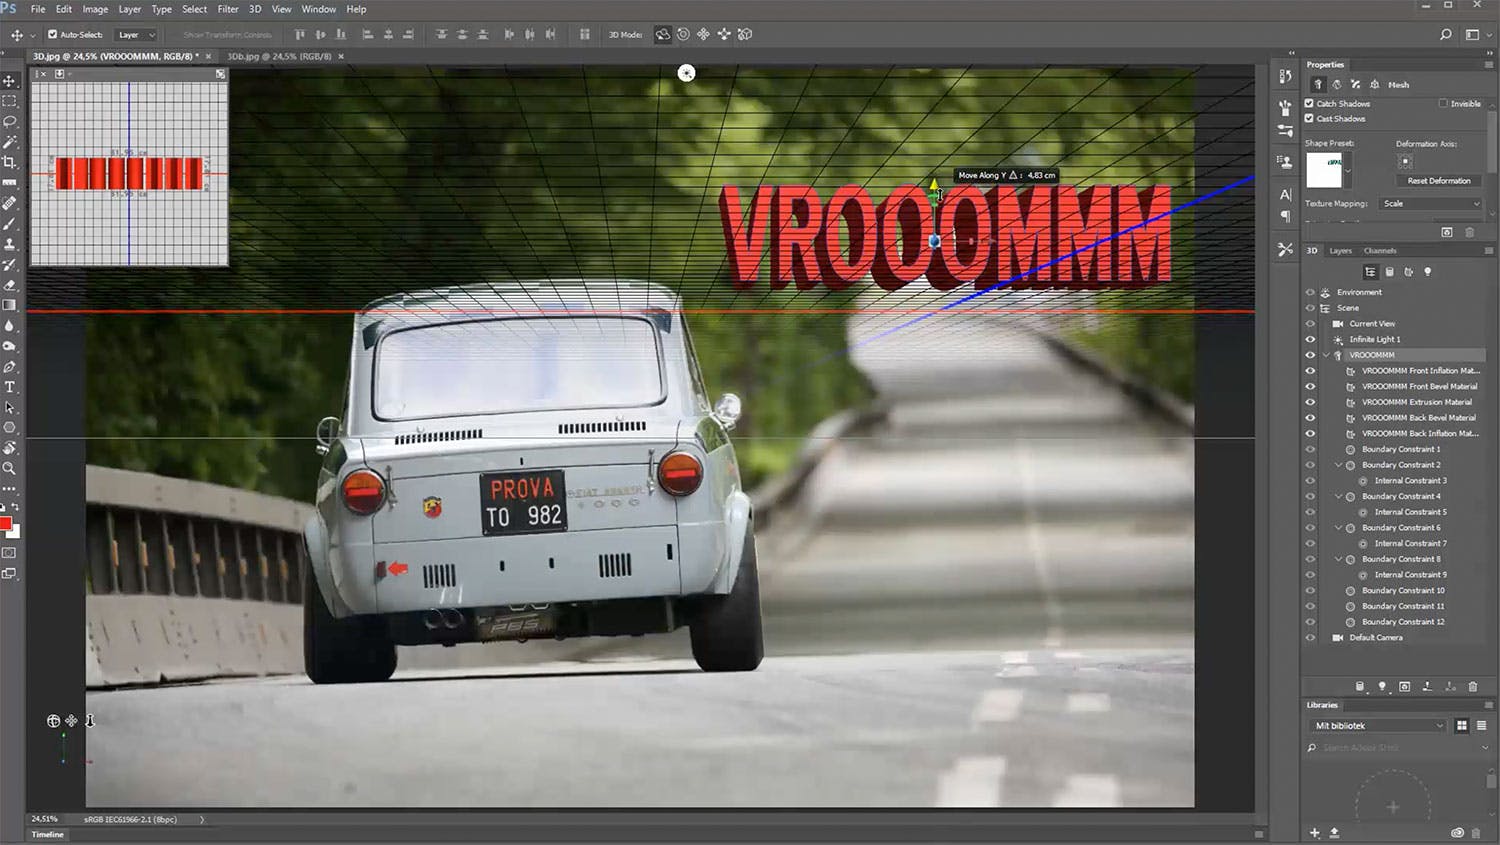The height and width of the screenshot is (845, 1500).
Task: Enable the Invisible checkbox
Action: coord(1443,103)
